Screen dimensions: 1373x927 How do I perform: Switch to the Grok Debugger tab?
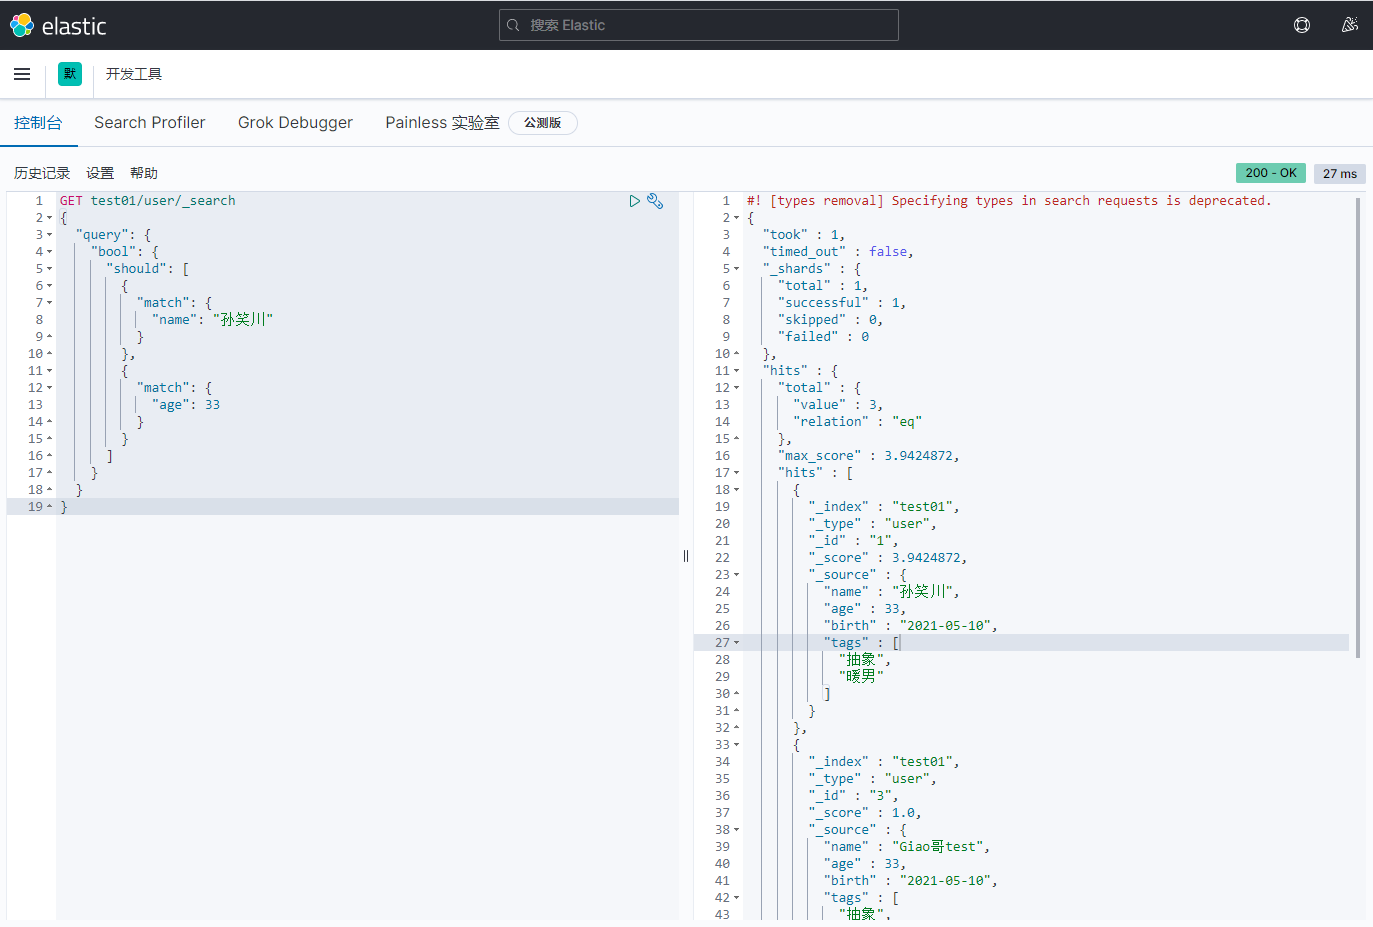pos(295,122)
